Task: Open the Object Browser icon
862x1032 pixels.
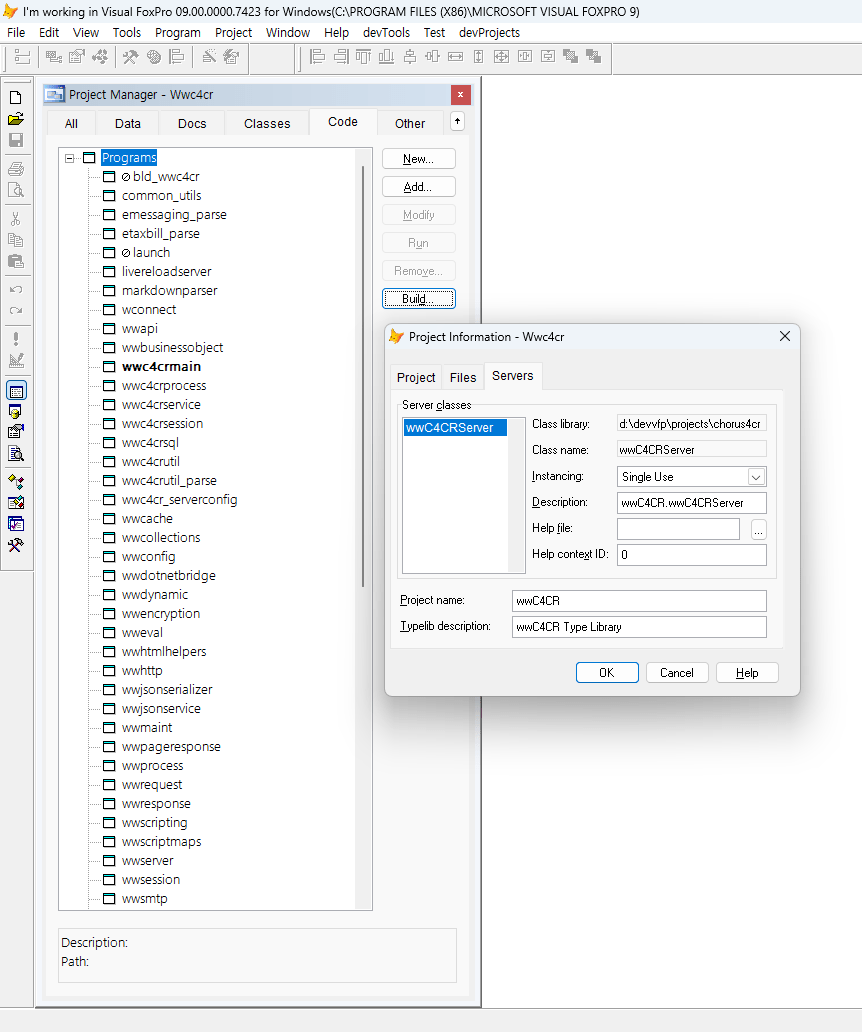Action: pyautogui.click(x=16, y=503)
